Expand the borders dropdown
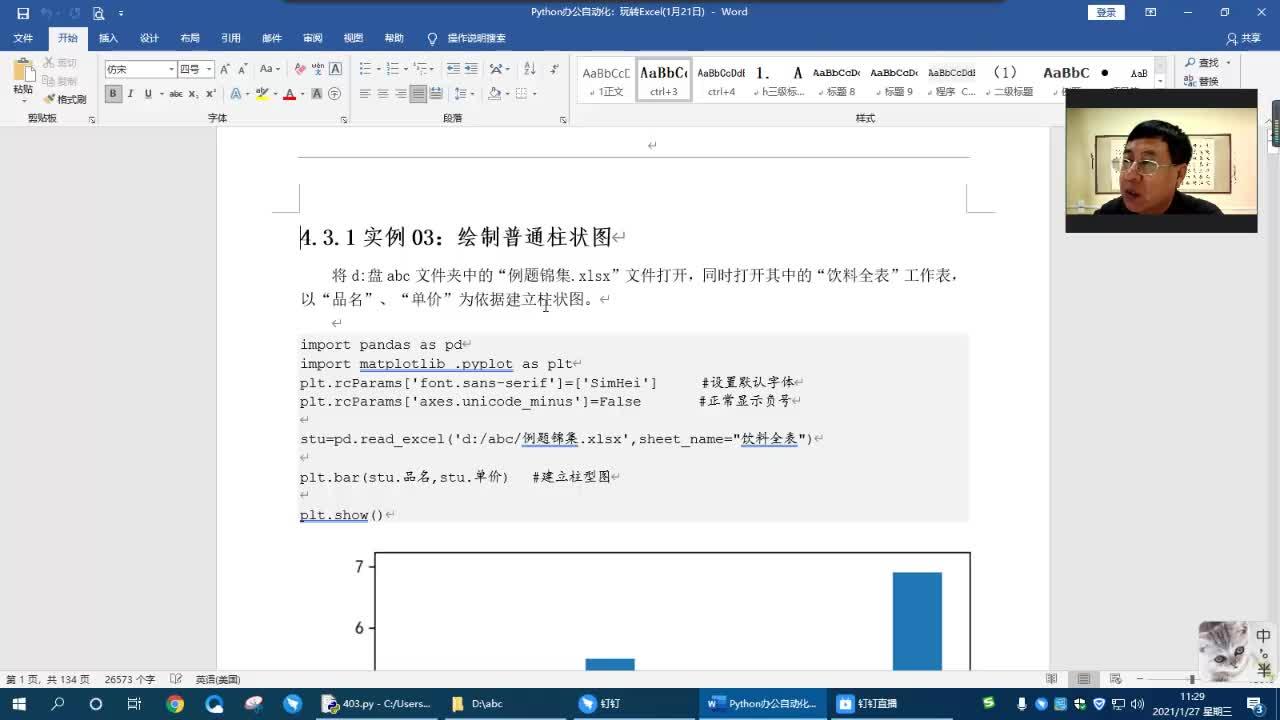Image resolution: width=1280 pixels, height=720 pixels. click(535, 94)
